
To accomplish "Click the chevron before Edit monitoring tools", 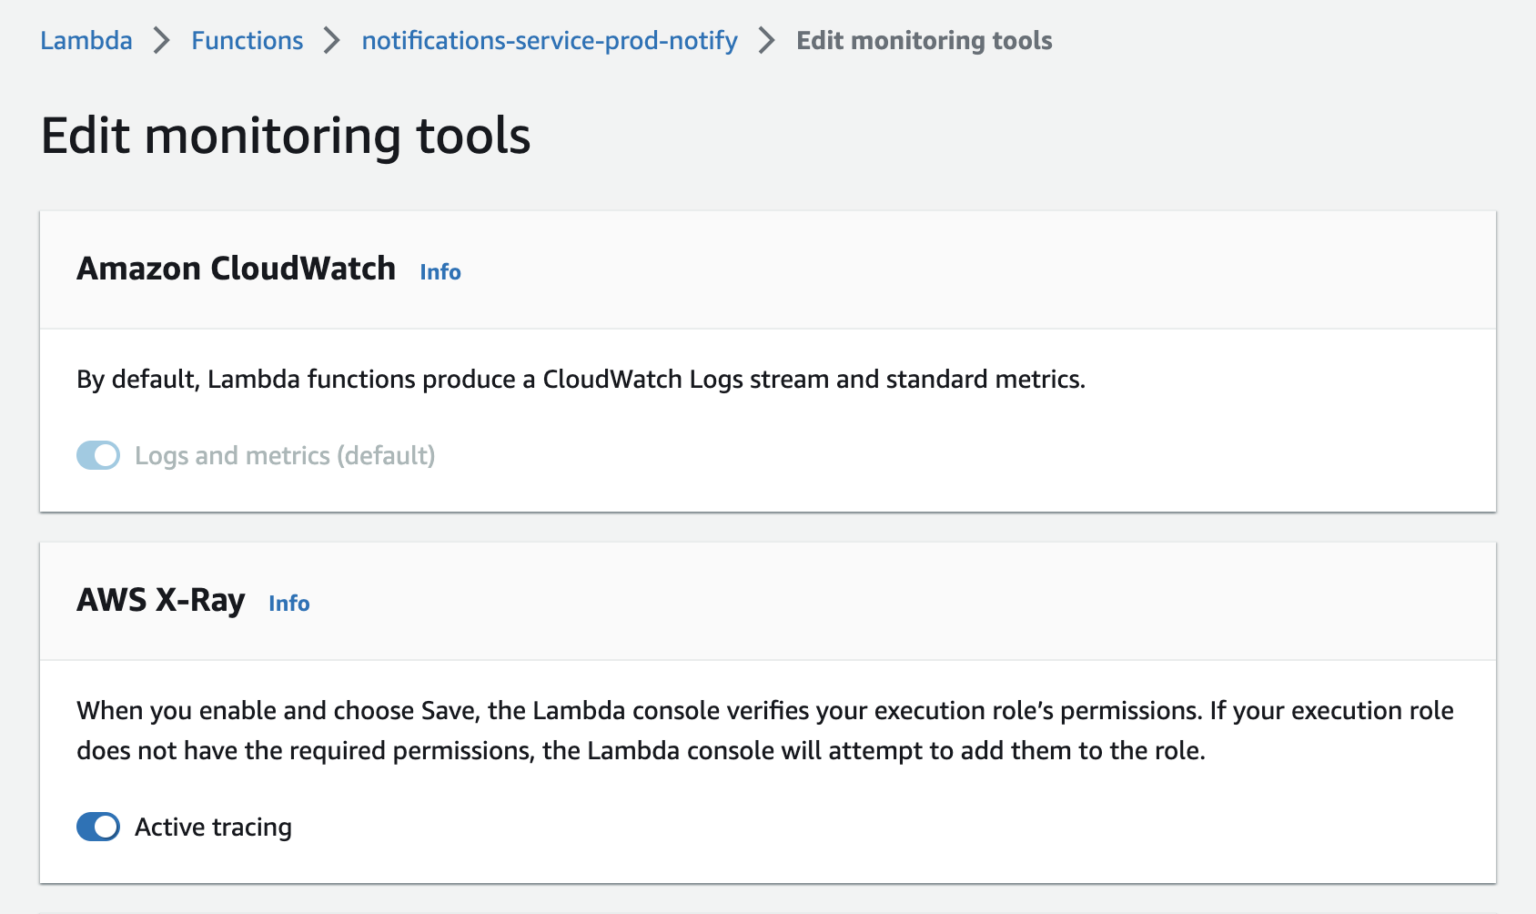I will pos(766,40).
